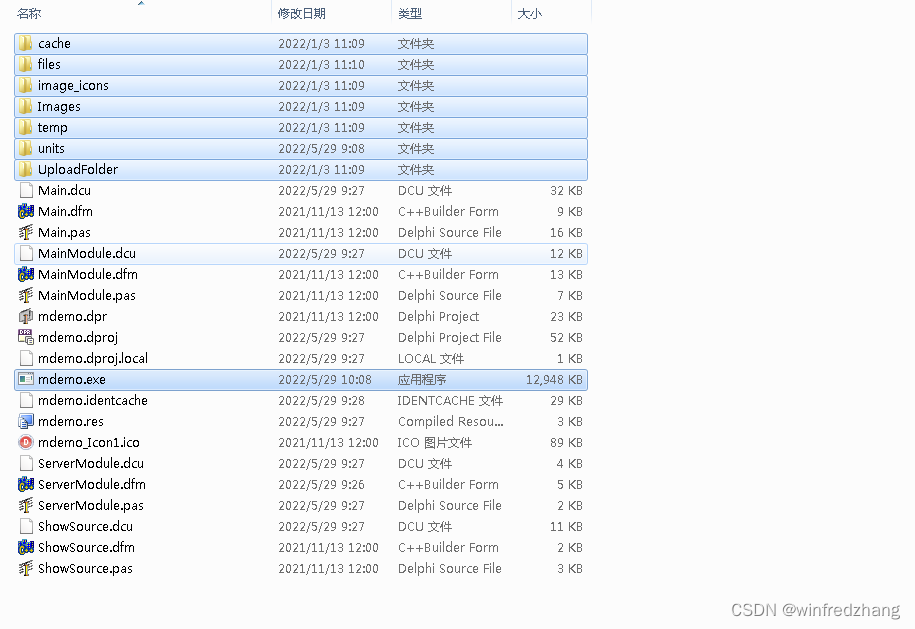Select the name image_icons
915x629 pixels.
[x=73, y=86]
